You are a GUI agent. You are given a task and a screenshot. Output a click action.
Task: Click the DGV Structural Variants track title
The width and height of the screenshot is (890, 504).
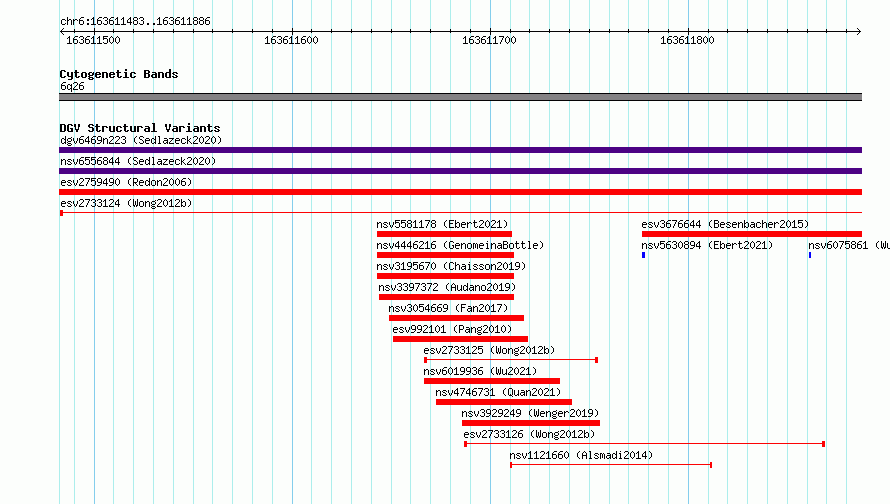point(140,128)
